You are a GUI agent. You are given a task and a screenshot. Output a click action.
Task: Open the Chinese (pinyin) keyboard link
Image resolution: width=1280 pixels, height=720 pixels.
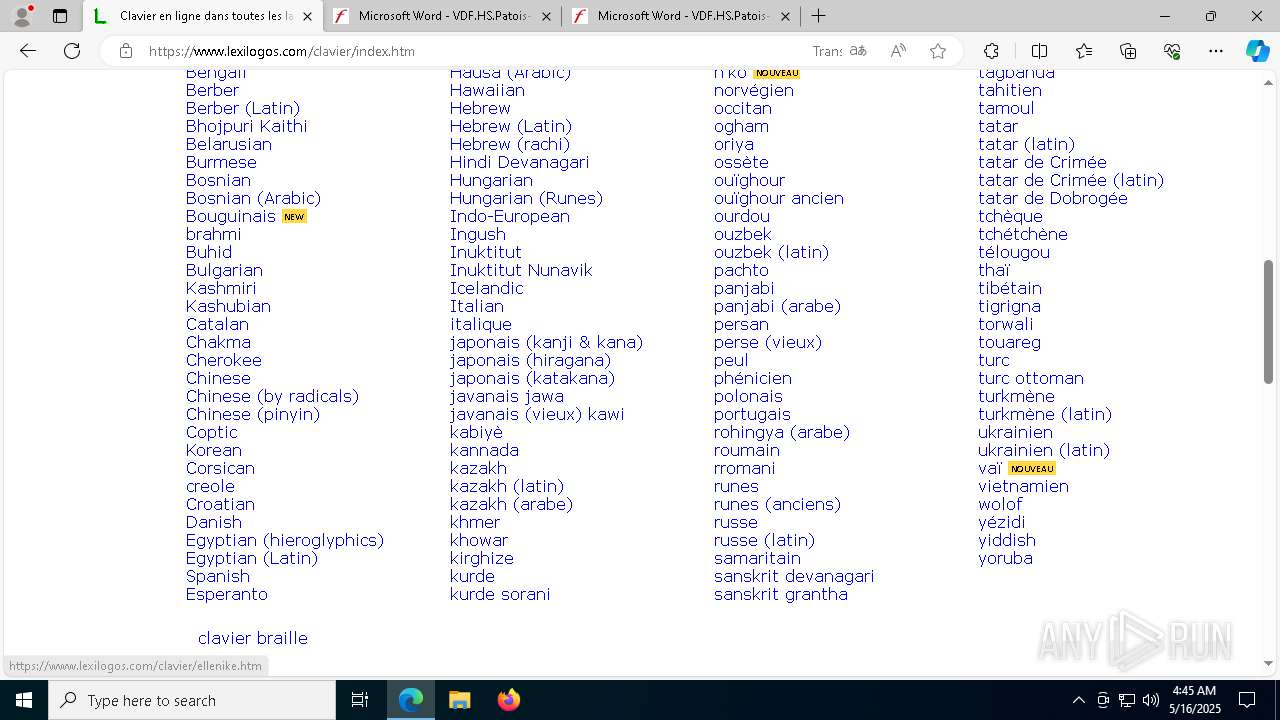(x=252, y=414)
